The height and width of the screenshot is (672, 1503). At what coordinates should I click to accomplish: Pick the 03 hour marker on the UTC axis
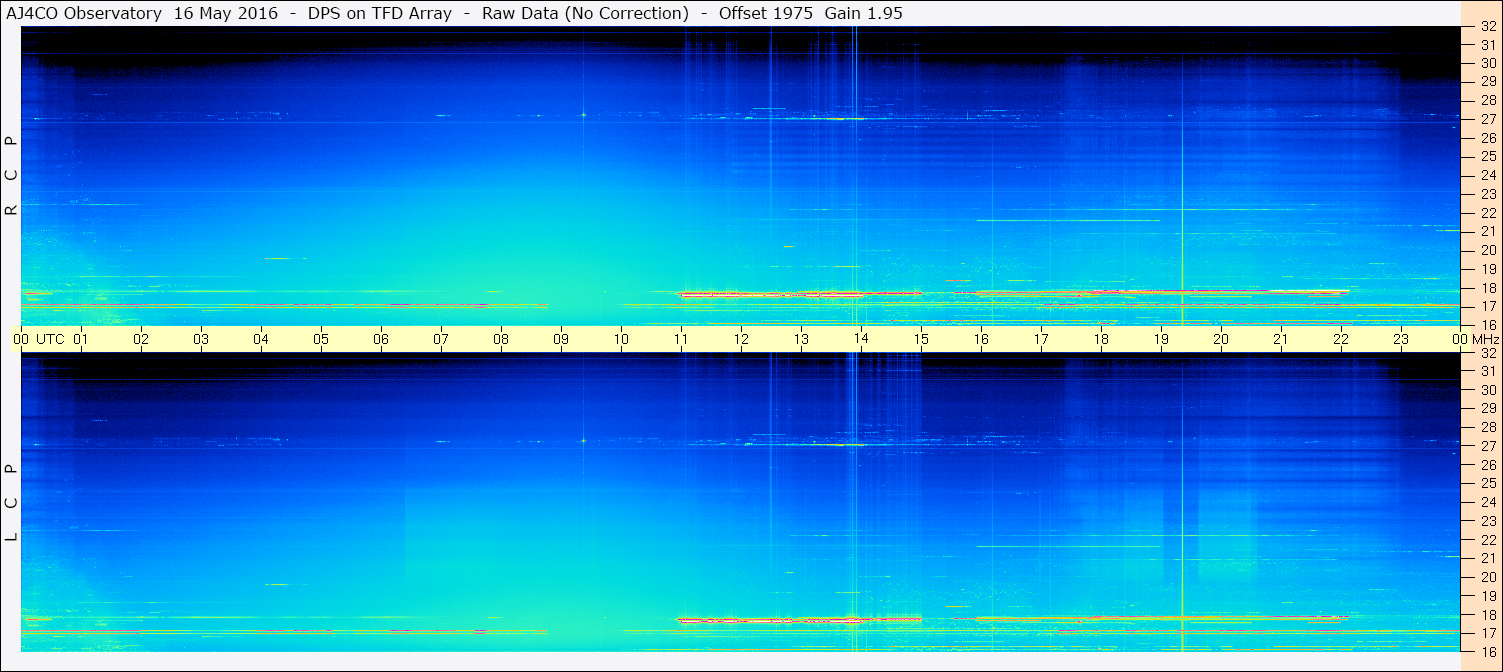pyautogui.click(x=201, y=339)
